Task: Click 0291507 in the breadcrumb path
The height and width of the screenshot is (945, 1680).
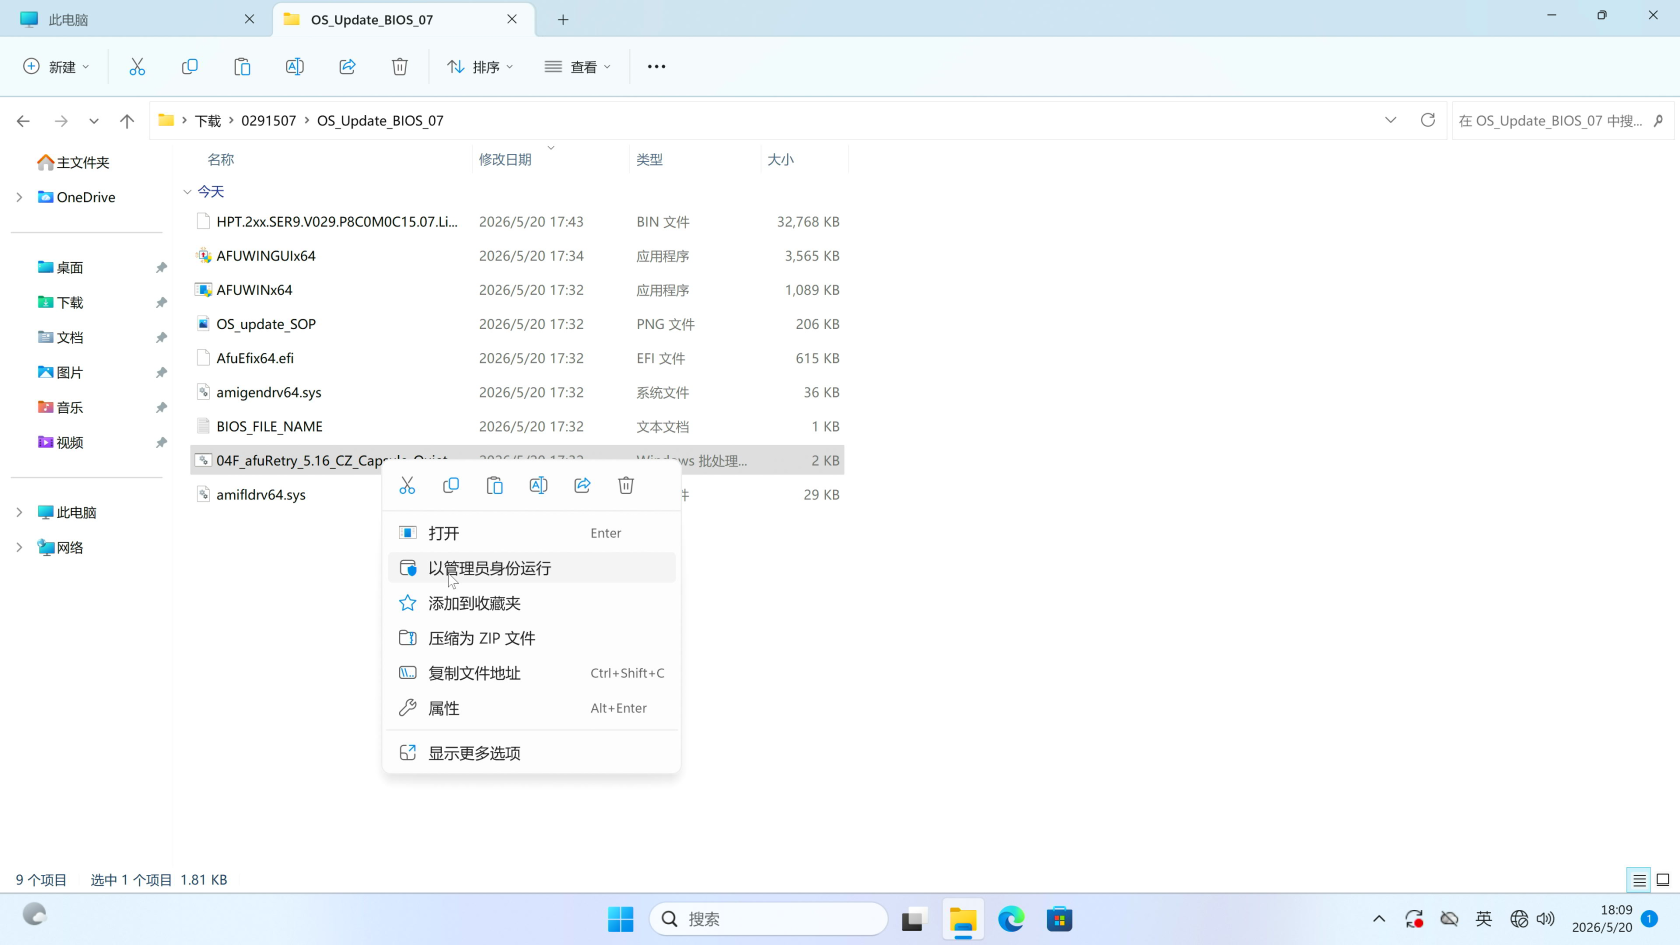Action: click(x=269, y=121)
